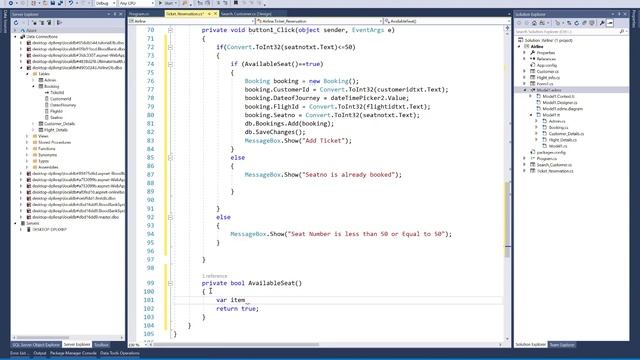Collapse the Data Connections node
The width and height of the screenshot is (640, 360).
pos(16,37)
